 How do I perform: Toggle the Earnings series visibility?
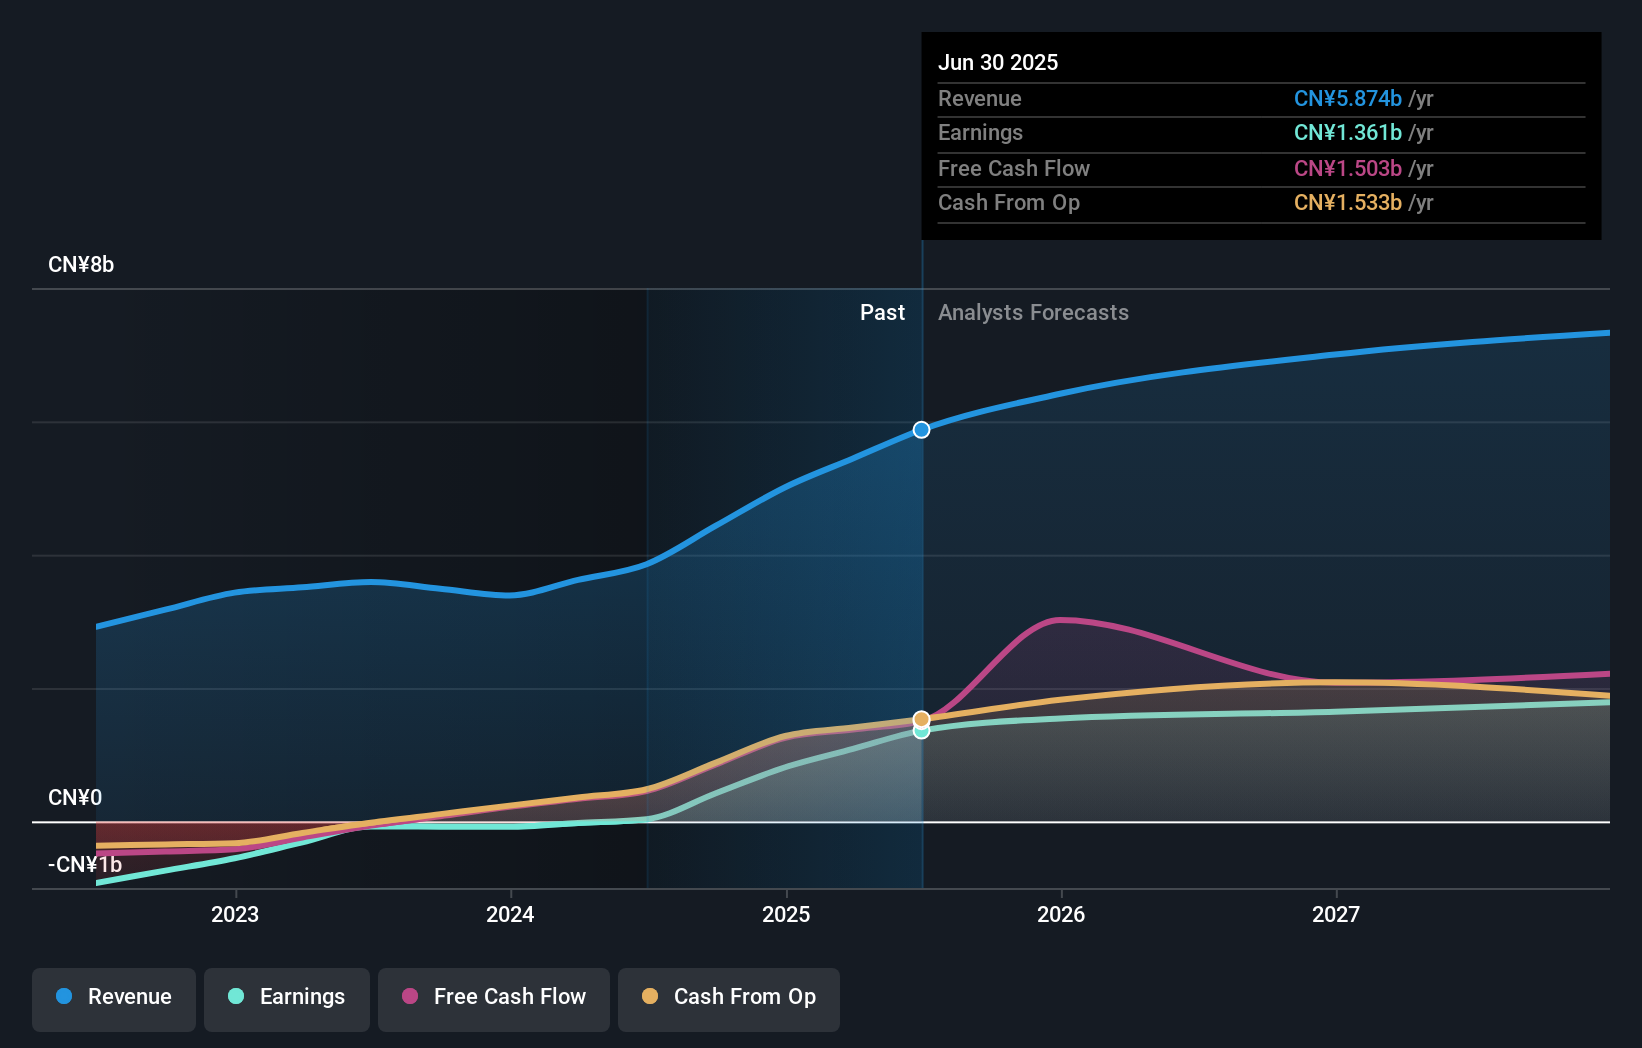[286, 997]
